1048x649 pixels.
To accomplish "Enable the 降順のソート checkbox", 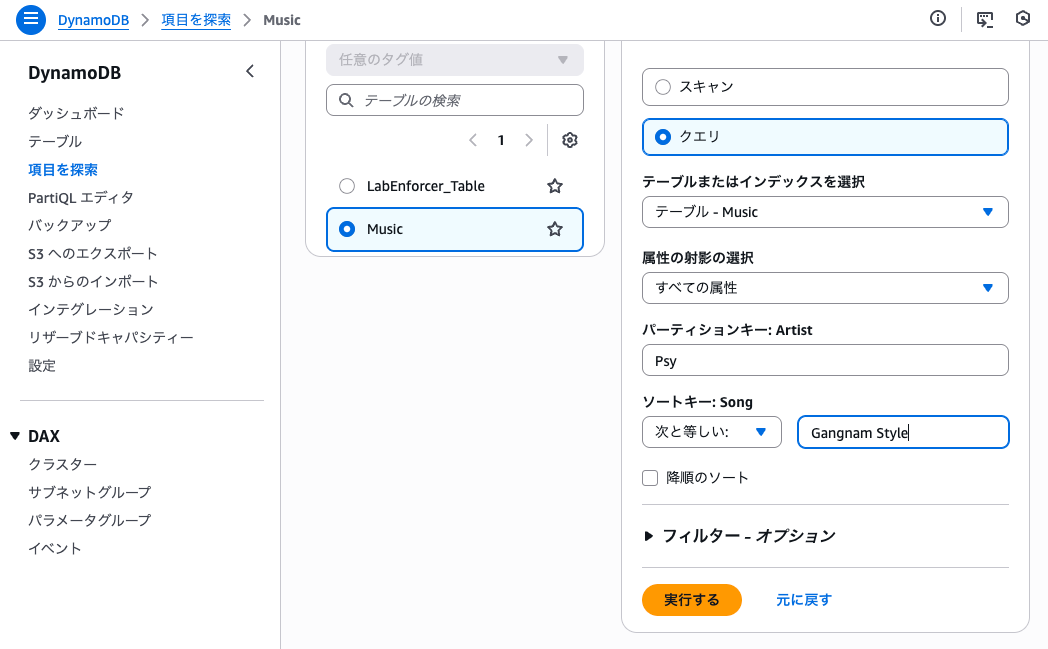I will (651, 478).
